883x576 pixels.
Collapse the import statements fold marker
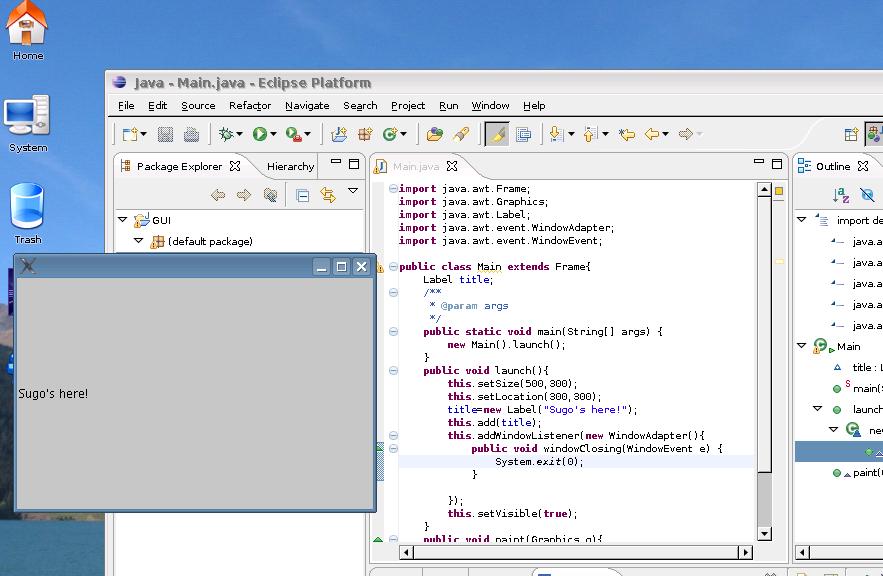coord(394,189)
